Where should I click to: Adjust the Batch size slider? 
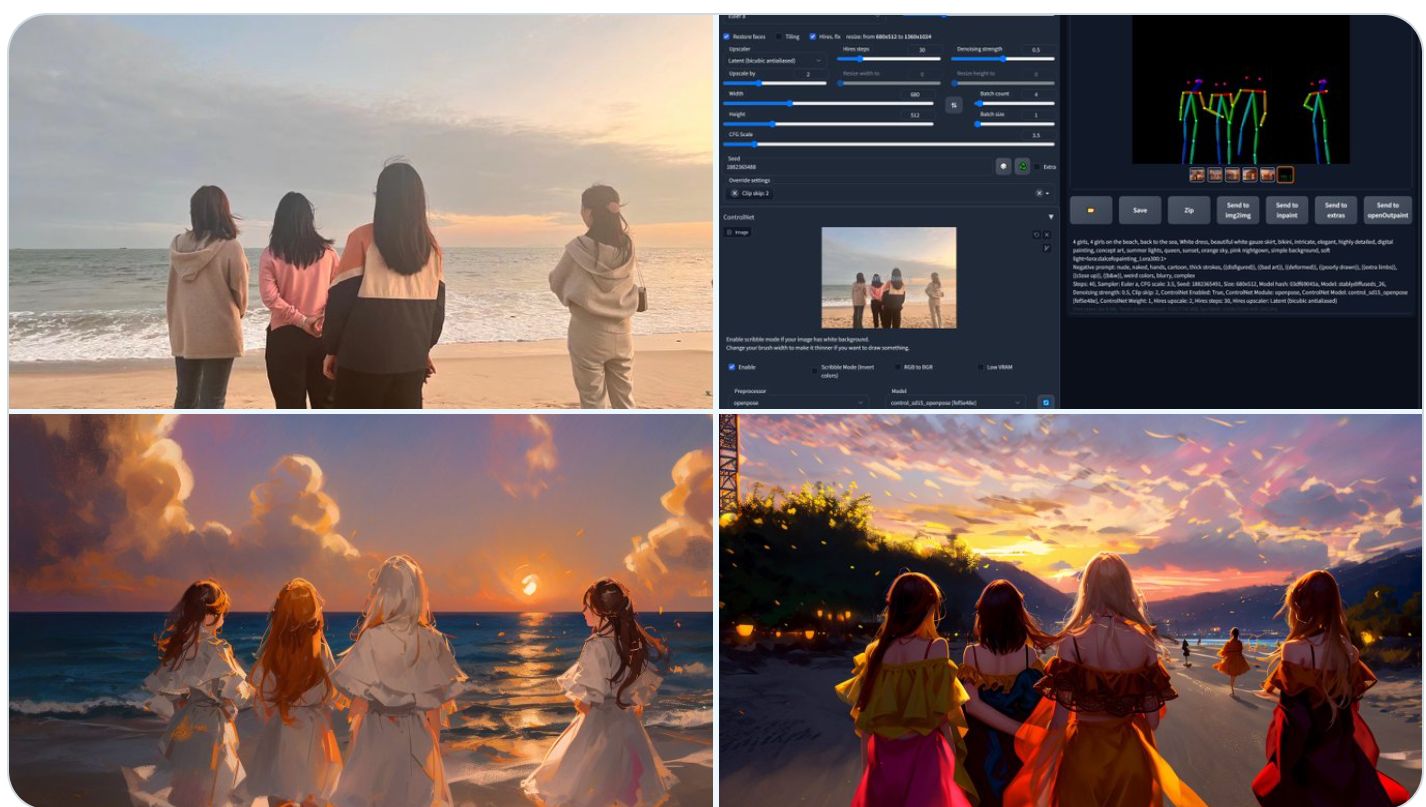(x=1015, y=124)
